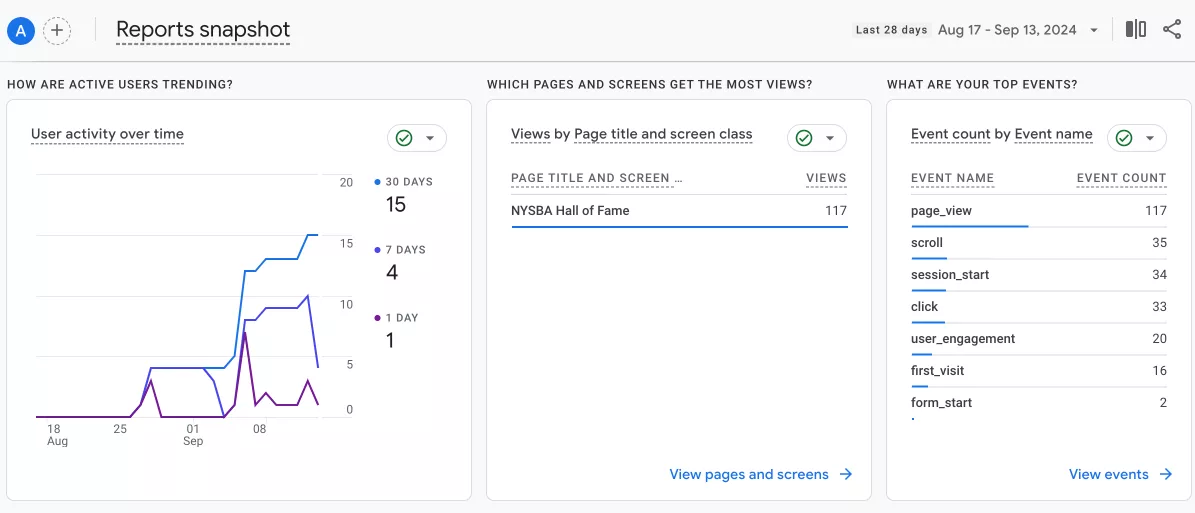
Task: Click green check icon on Event count card
Action: [1124, 138]
